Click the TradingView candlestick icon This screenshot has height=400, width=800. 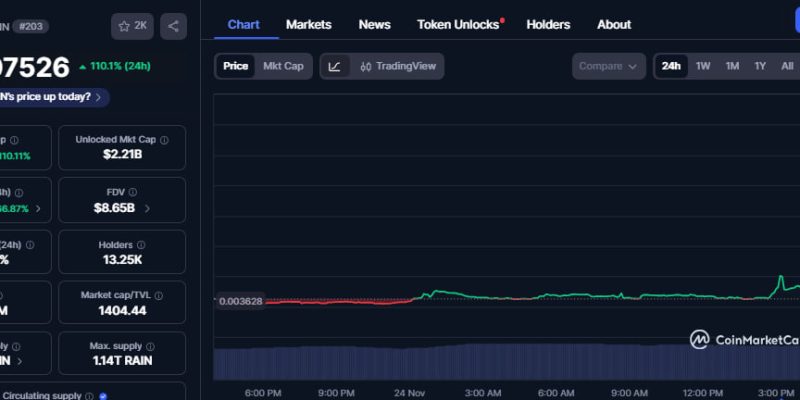click(366, 66)
